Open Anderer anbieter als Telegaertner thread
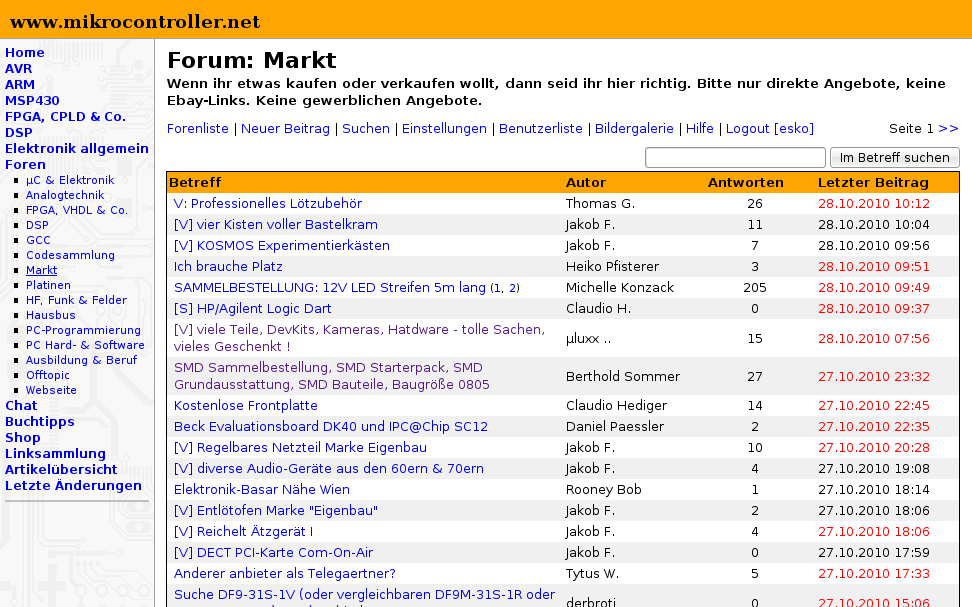 [x=285, y=574]
